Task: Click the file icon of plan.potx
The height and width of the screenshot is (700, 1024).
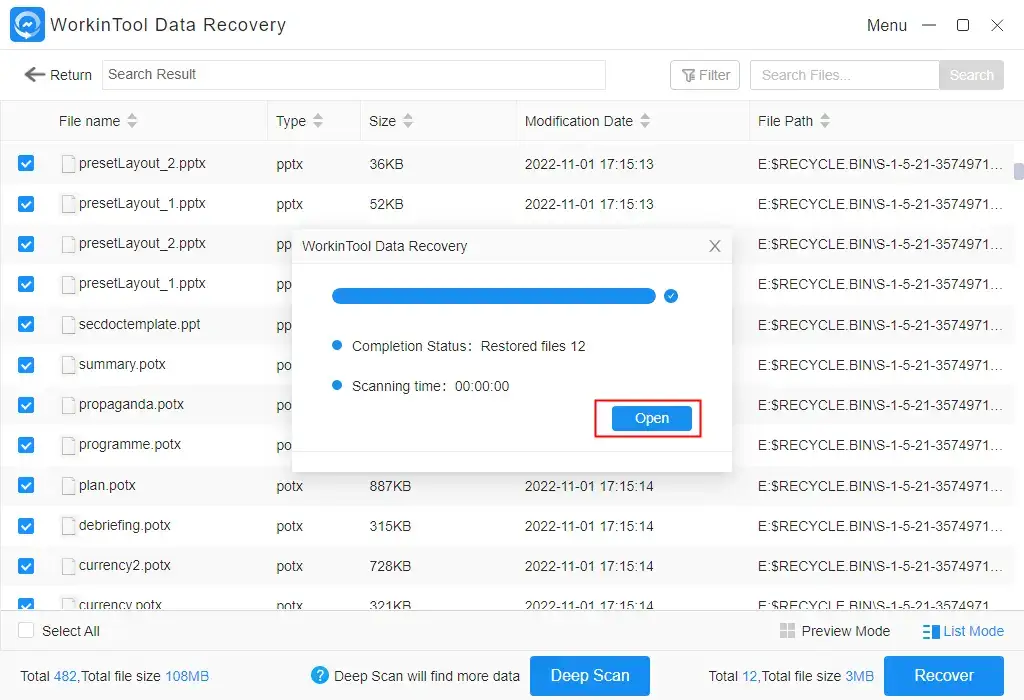Action: point(68,486)
